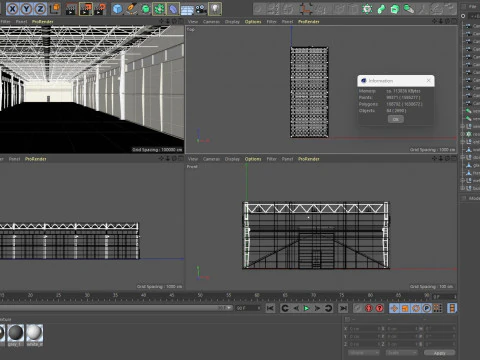Click the timeline layout icon
The width and height of the screenshot is (480, 360).
tap(452, 308)
